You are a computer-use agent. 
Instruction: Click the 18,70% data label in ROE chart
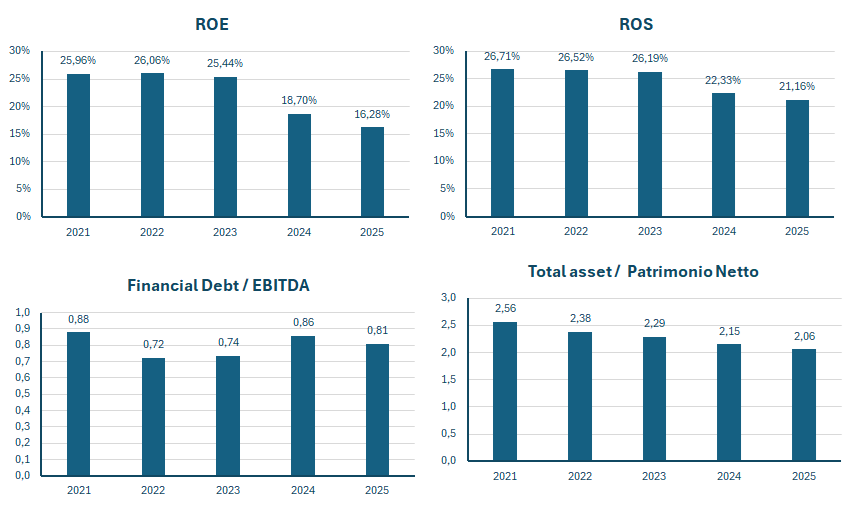[x=298, y=102]
